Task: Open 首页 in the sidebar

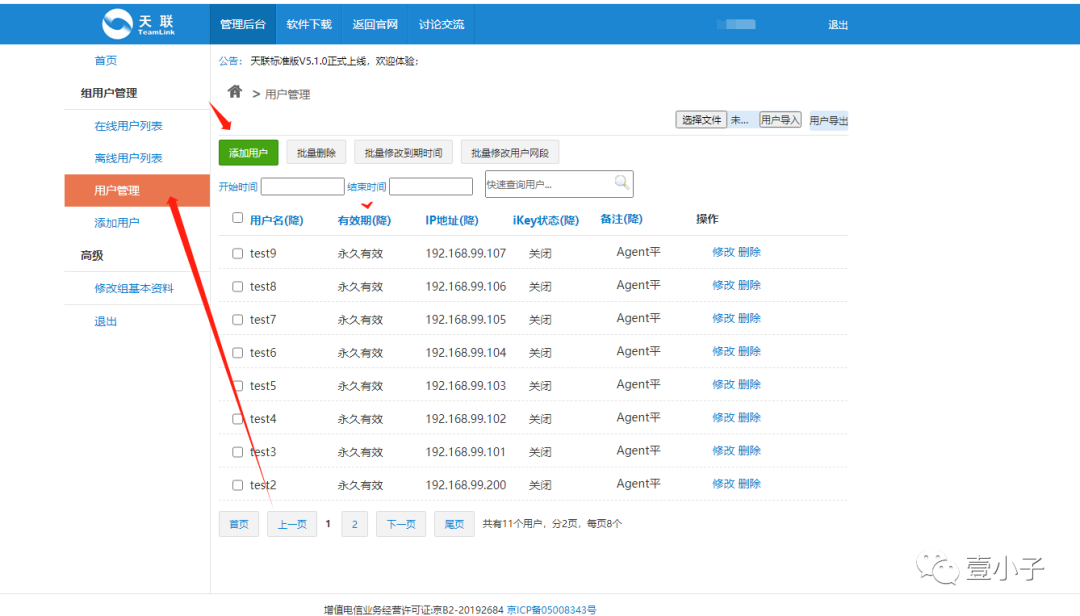Action: (x=105, y=61)
